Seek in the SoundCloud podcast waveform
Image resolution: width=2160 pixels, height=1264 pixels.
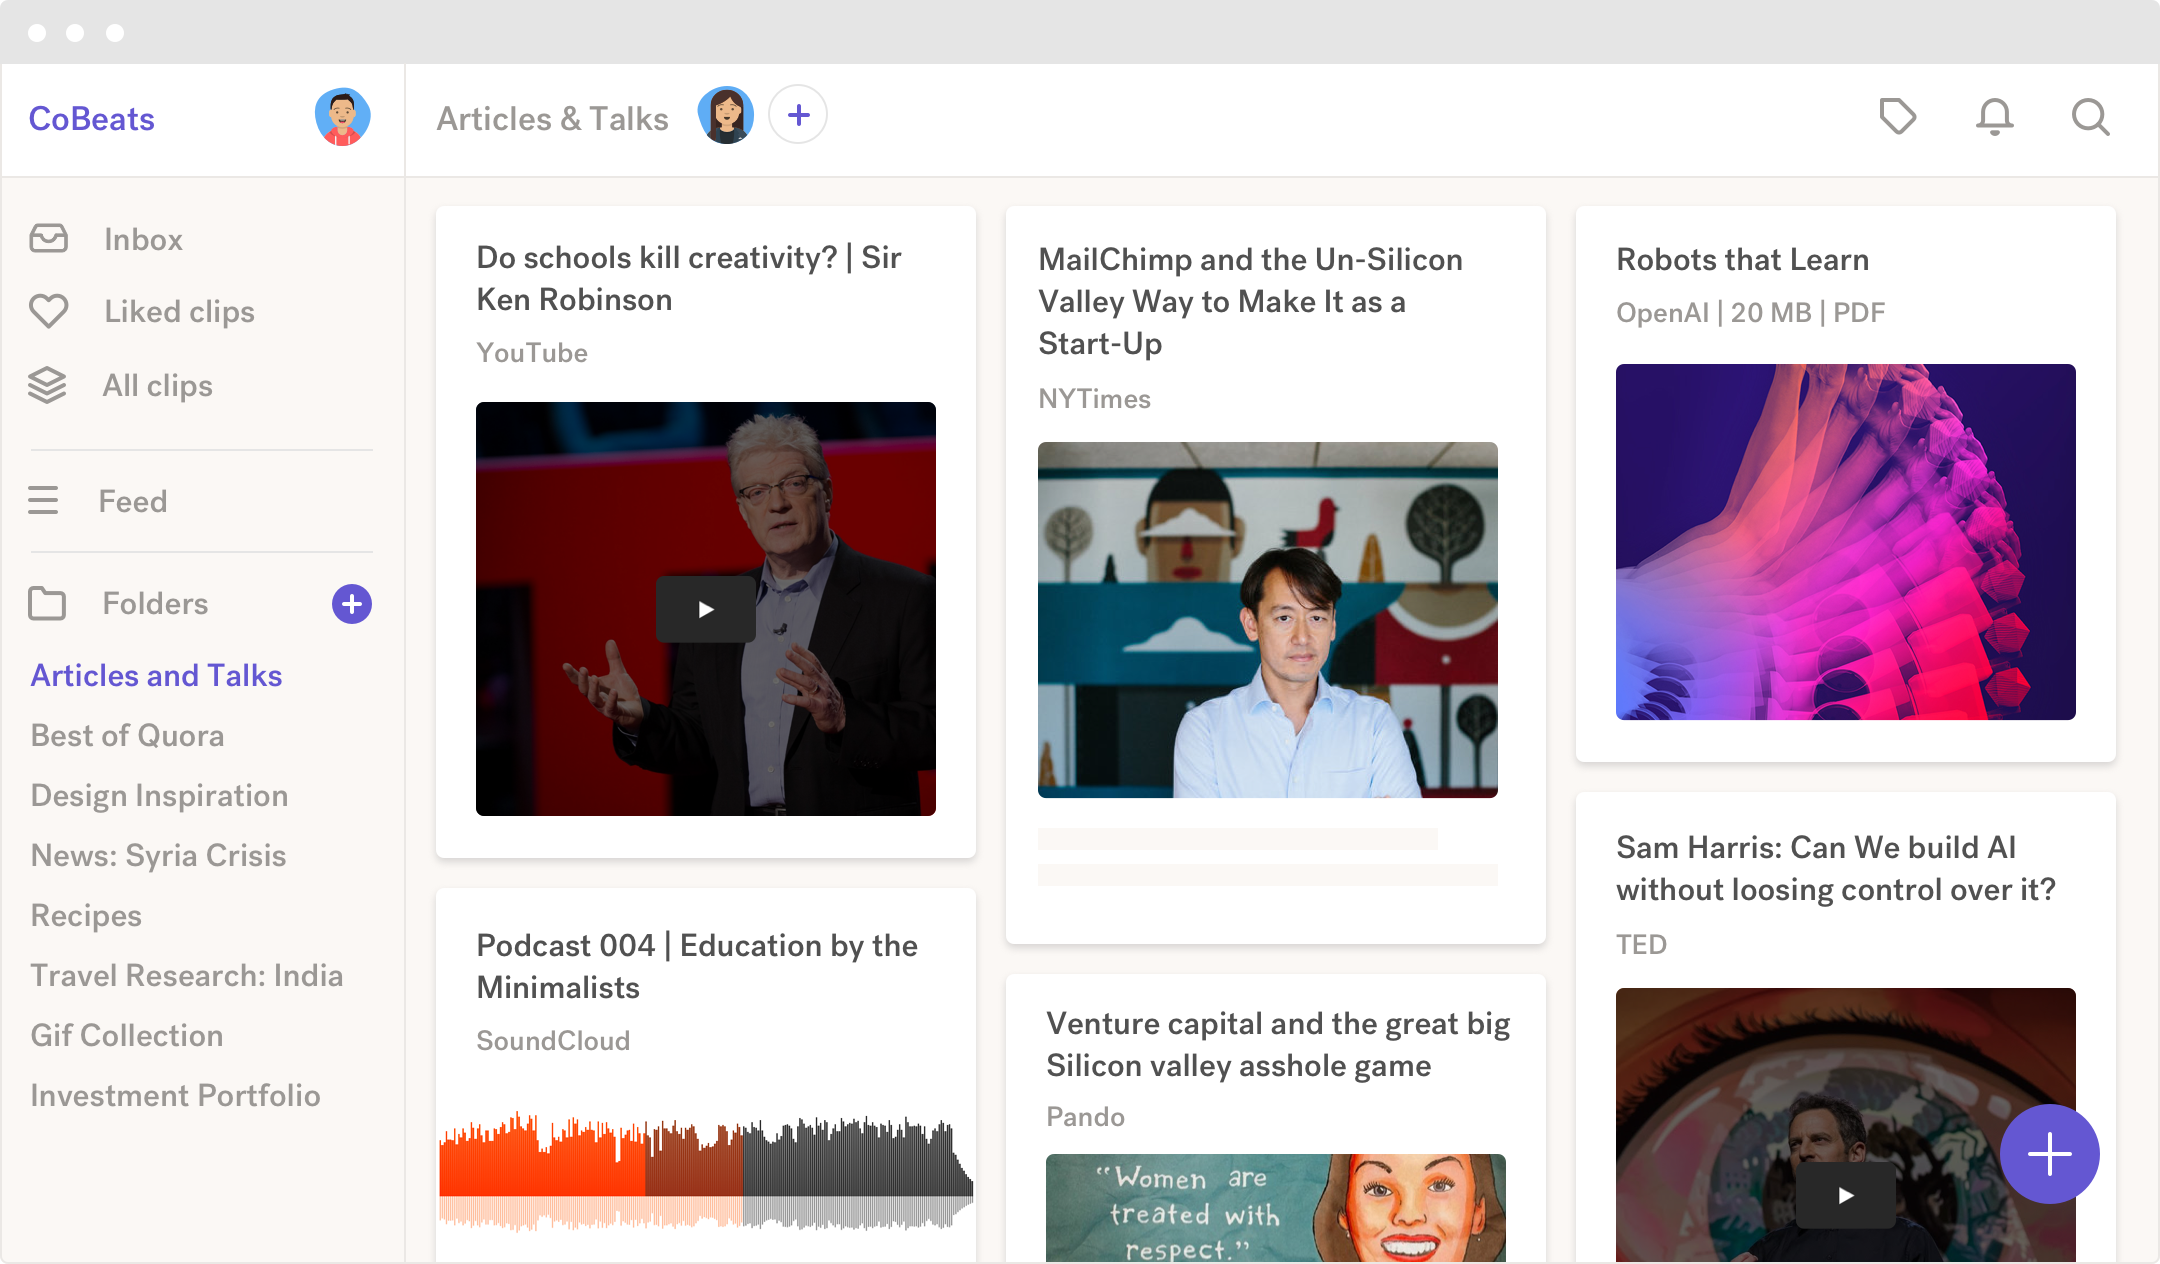point(705,1170)
